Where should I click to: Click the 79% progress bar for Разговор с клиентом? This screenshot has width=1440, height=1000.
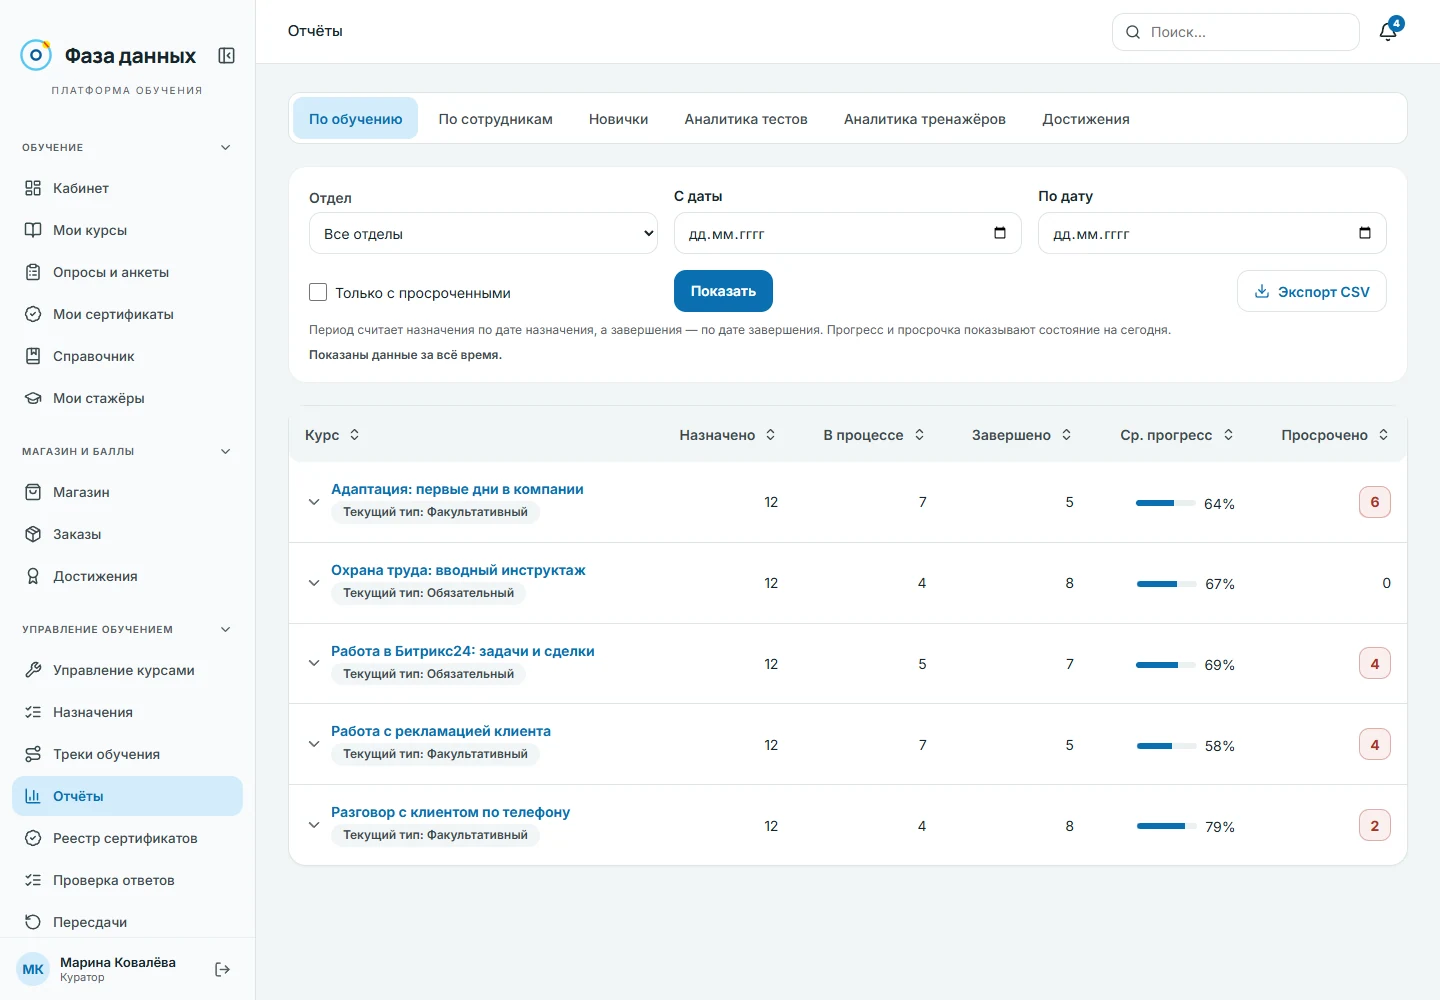pos(1167,826)
